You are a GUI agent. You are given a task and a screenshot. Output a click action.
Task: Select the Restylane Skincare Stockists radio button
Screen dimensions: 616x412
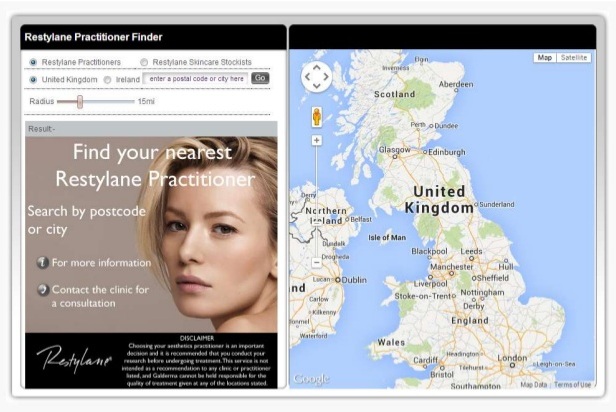click(144, 62)
